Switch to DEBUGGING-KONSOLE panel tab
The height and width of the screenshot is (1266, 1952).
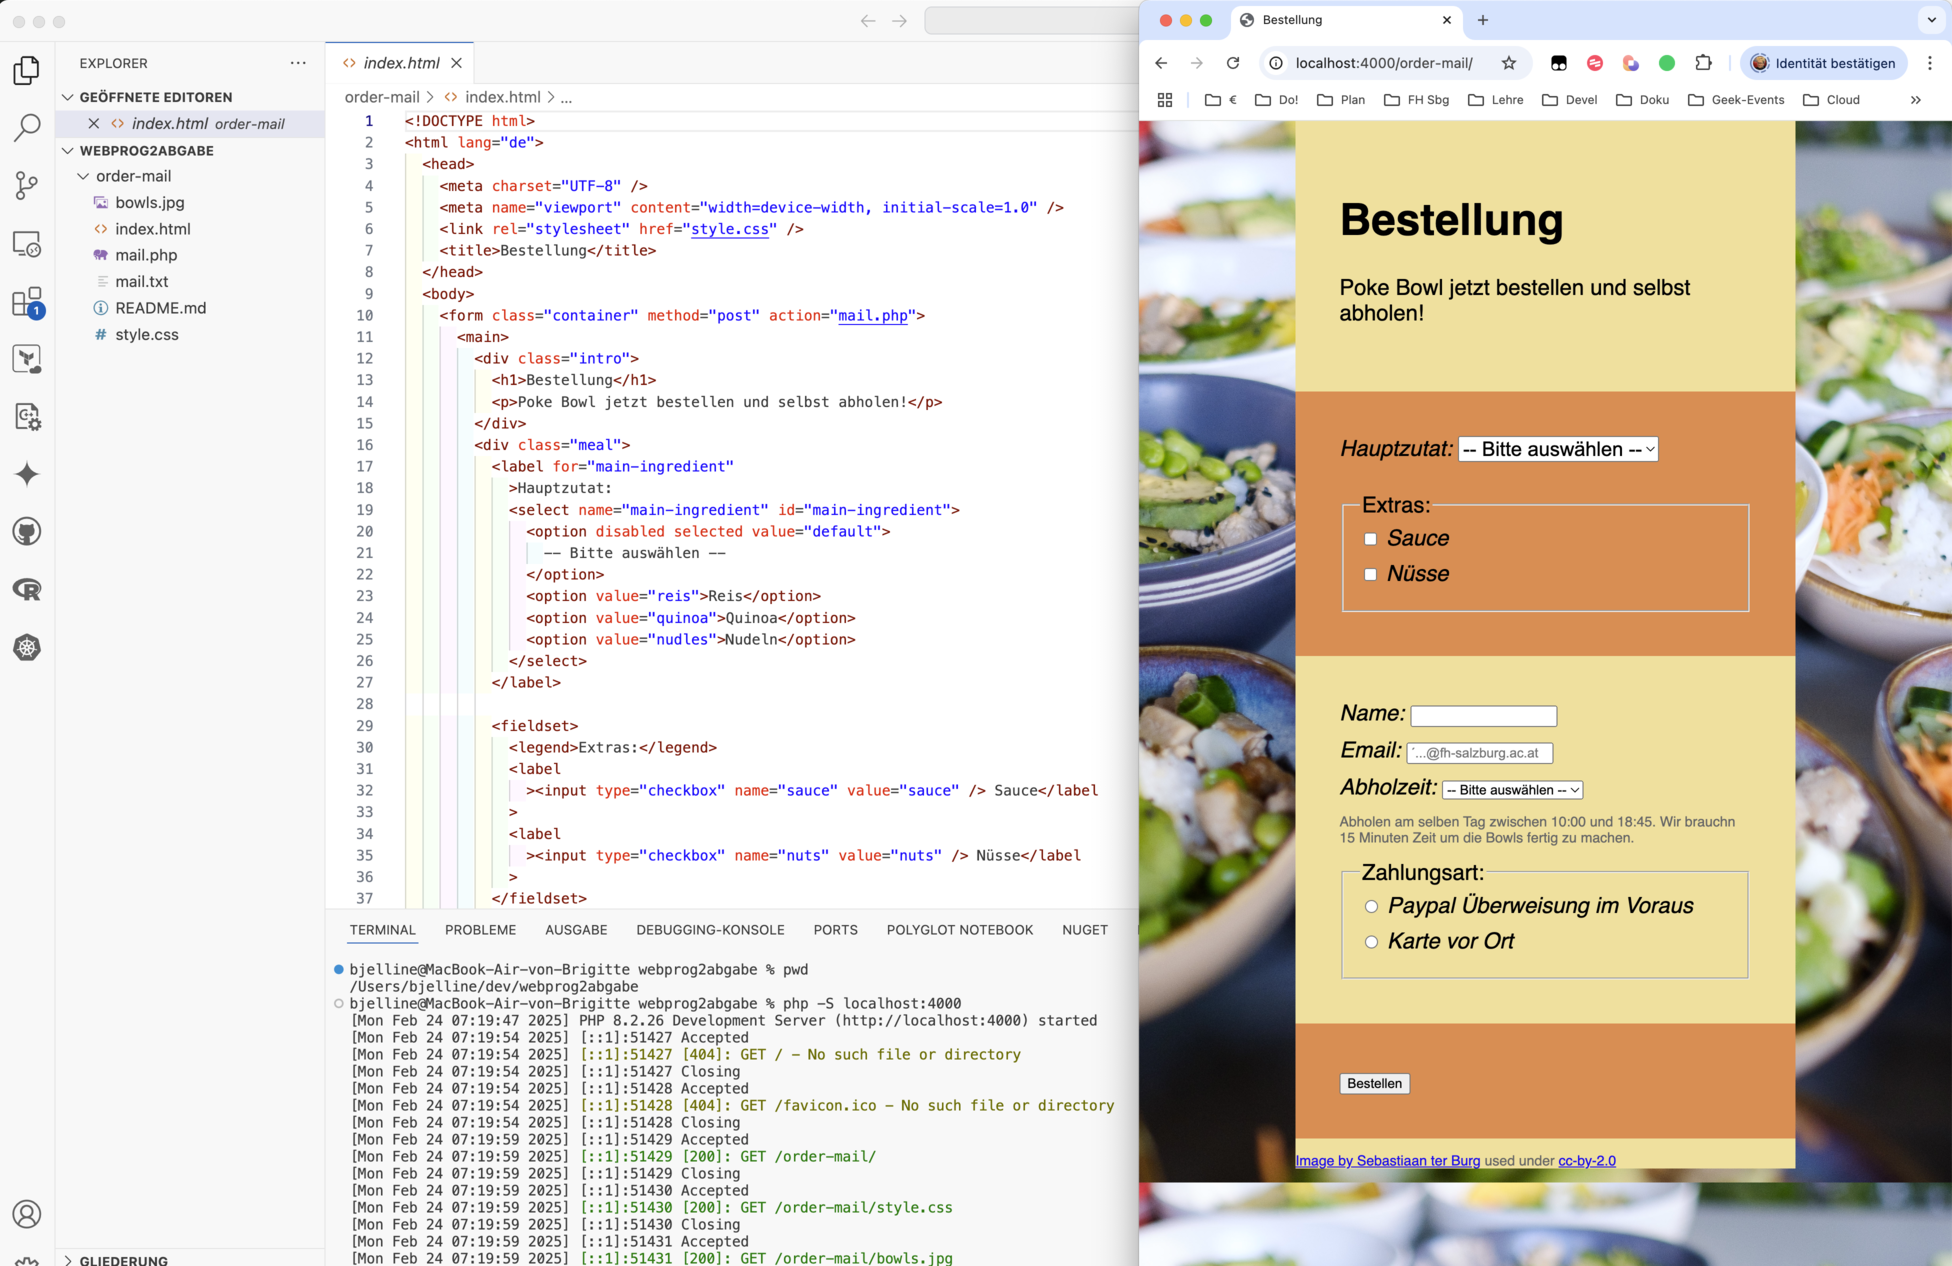pyautogui.click(x=710, y=930)
